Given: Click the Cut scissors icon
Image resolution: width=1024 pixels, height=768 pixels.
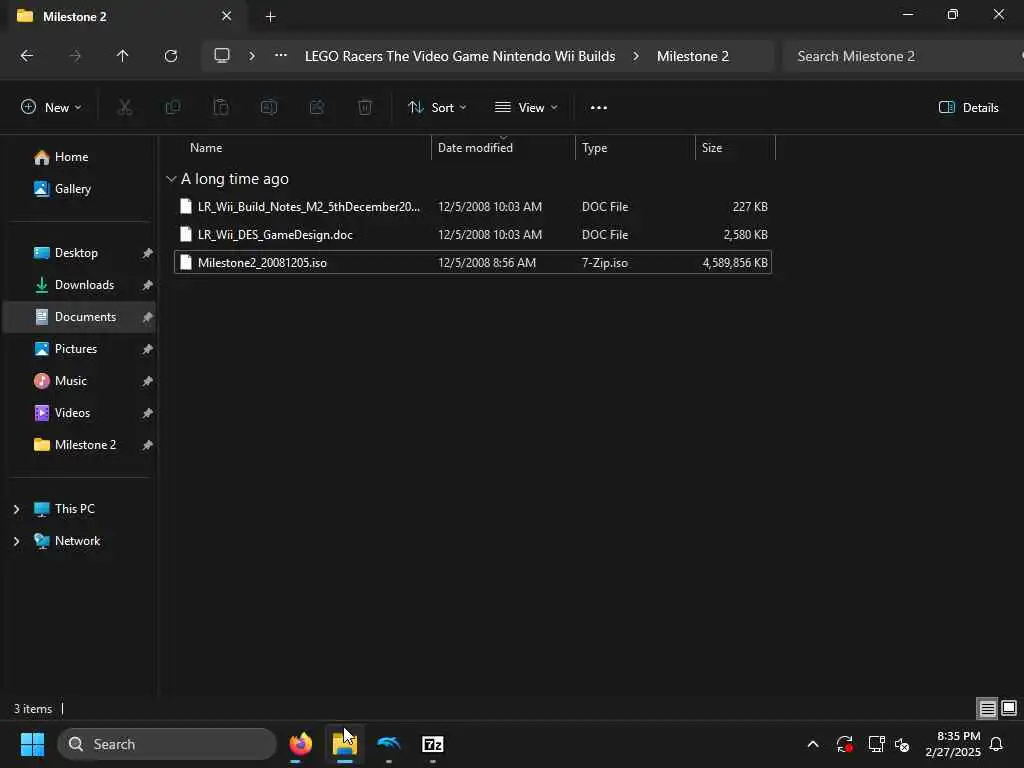Looking at the screenshot, I should point(124,108).
